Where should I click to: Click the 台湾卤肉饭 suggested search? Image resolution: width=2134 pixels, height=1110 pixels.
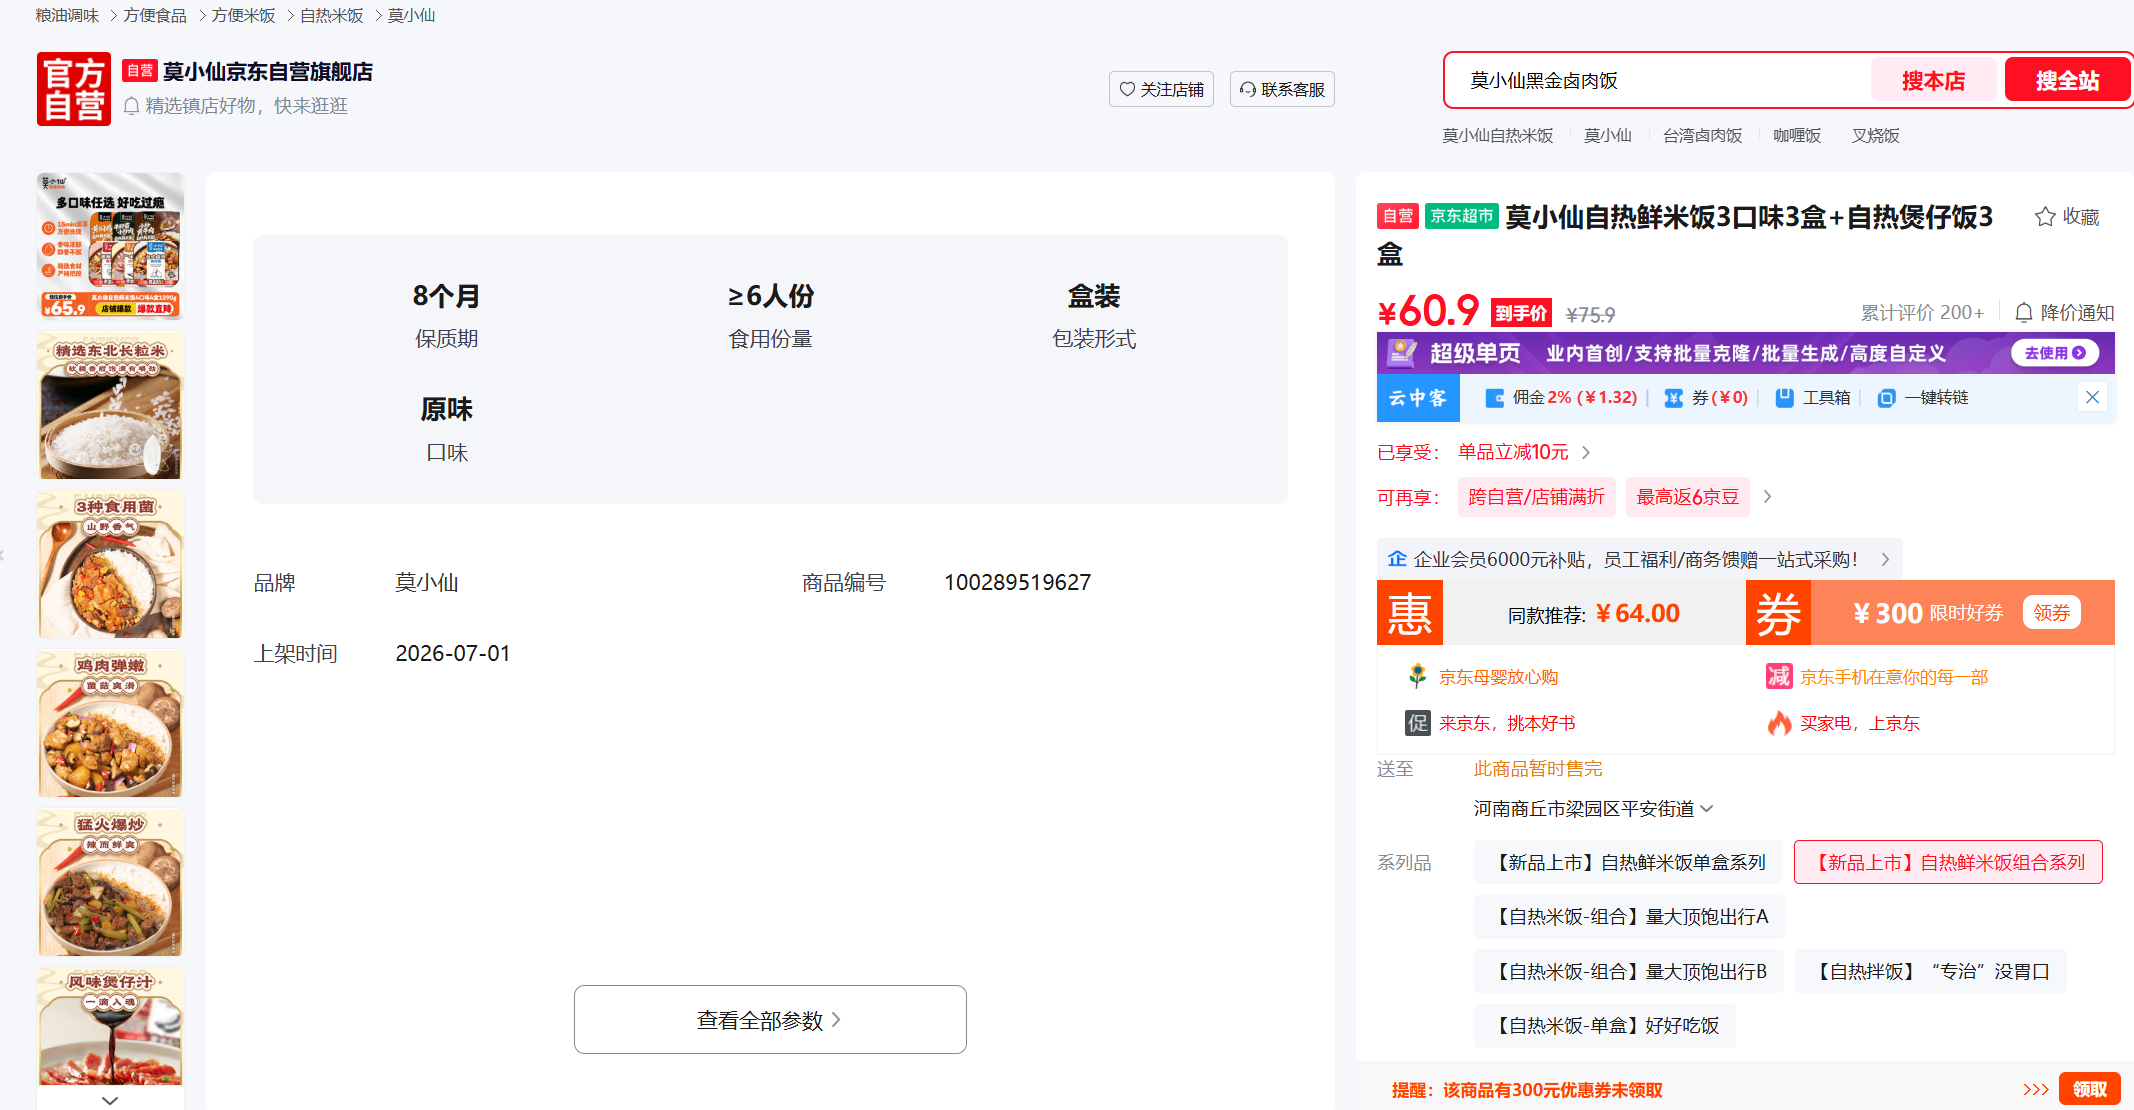pos(1702,136)
